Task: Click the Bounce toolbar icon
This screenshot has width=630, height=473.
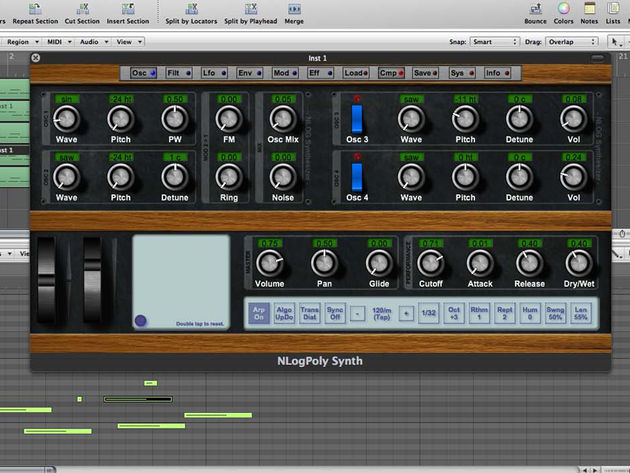Action: 536,9
